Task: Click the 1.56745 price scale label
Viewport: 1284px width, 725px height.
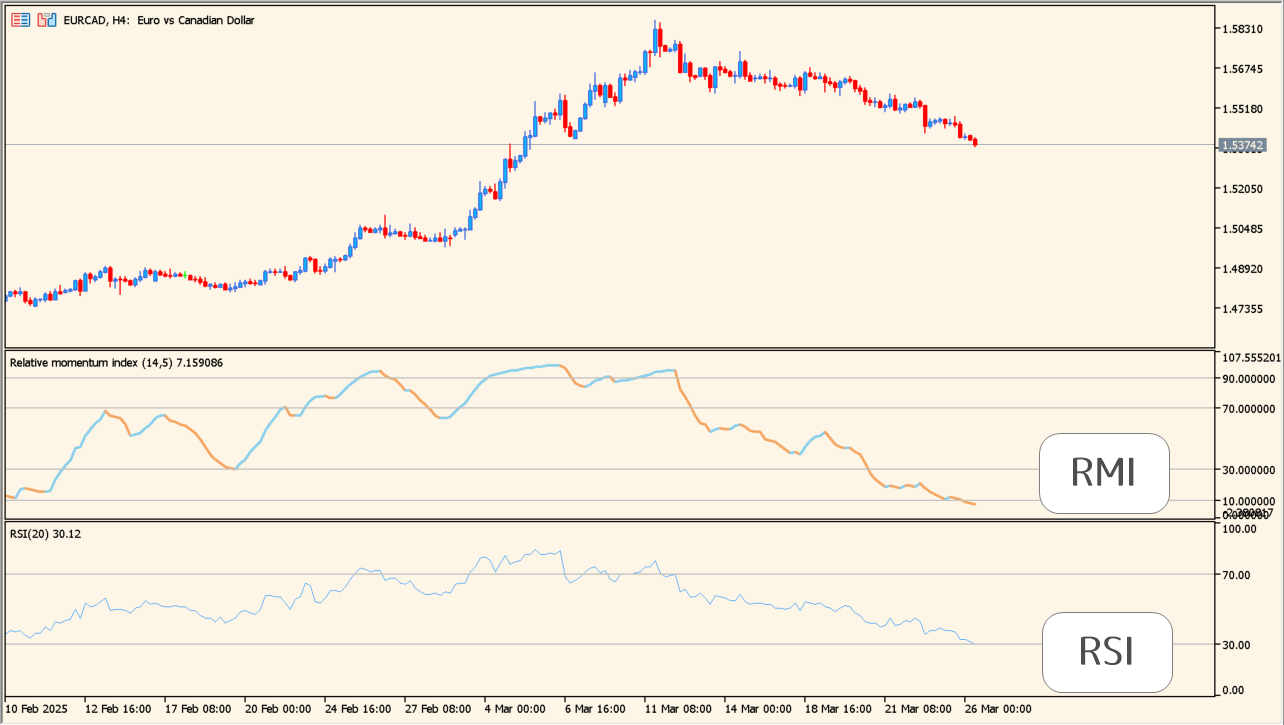Action: [x=1242, y=69]
